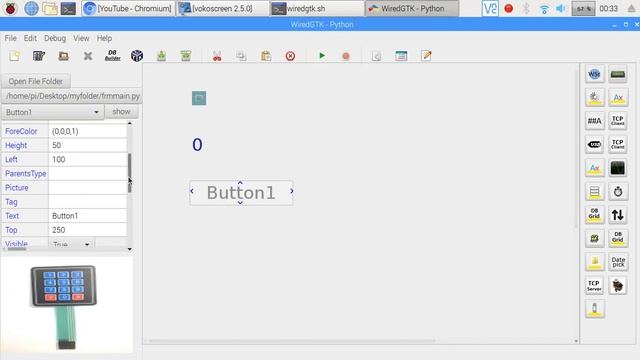The height and width of the screenshot is (360, 640).
Task: Open the Edit menu
Action: pyautogui.click(x=30, y=38)
